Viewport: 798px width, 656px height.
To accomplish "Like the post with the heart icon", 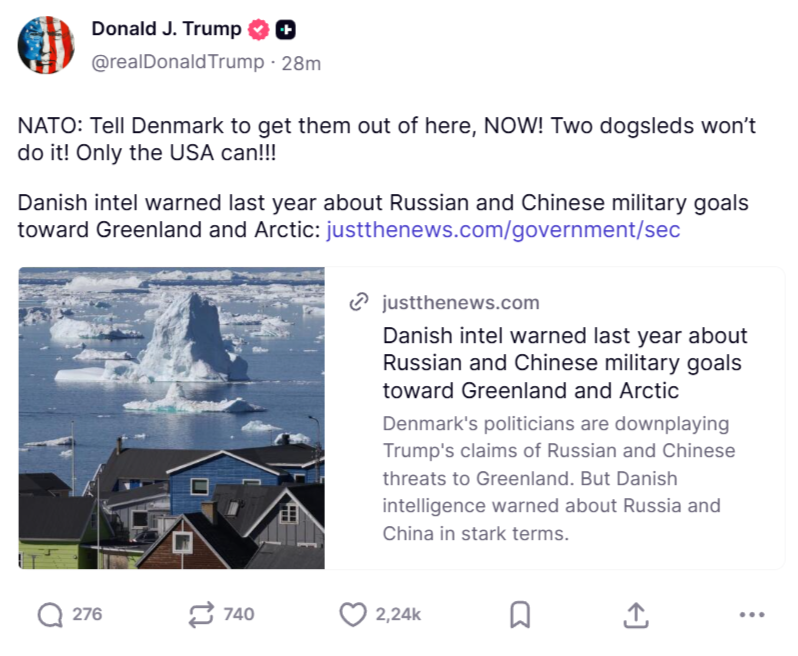I will pyautogui.click(x=352, y=614).
